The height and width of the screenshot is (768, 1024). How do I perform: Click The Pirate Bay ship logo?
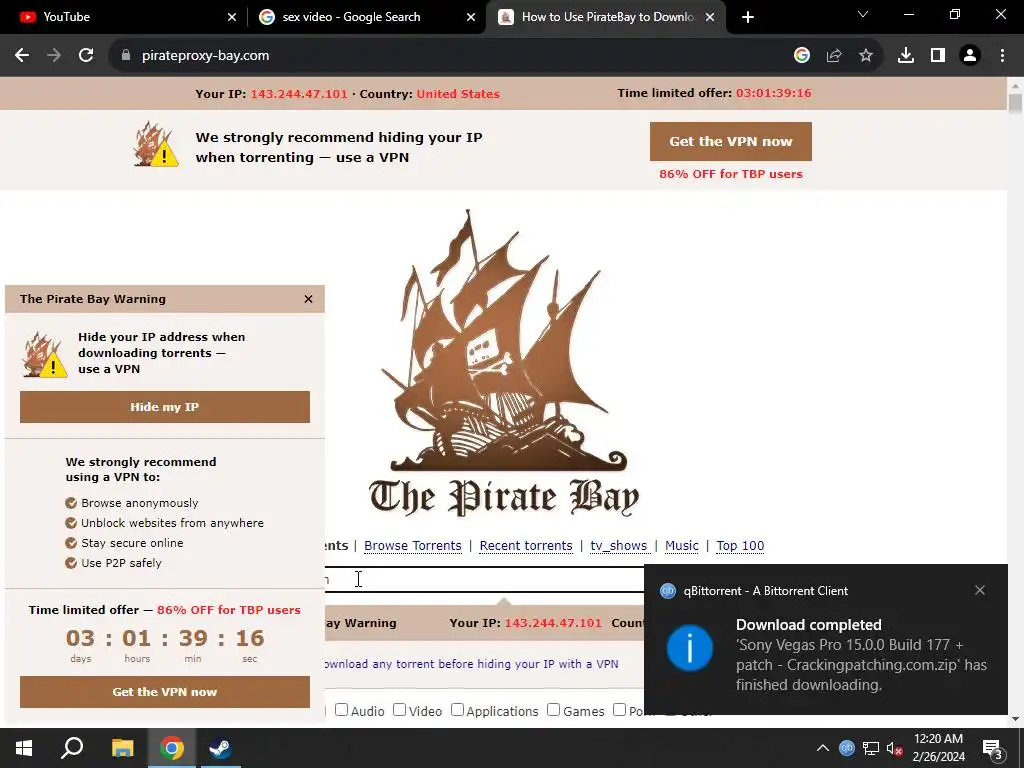point(504,362)
